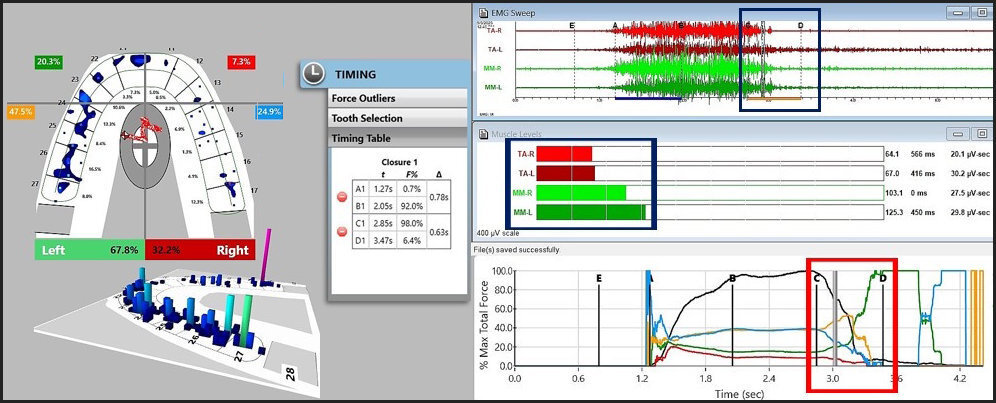The width and height of the screenshot is (996, 403).
Task: Click the EMG Sweep window document icon
Action: (x=482, y=10)
